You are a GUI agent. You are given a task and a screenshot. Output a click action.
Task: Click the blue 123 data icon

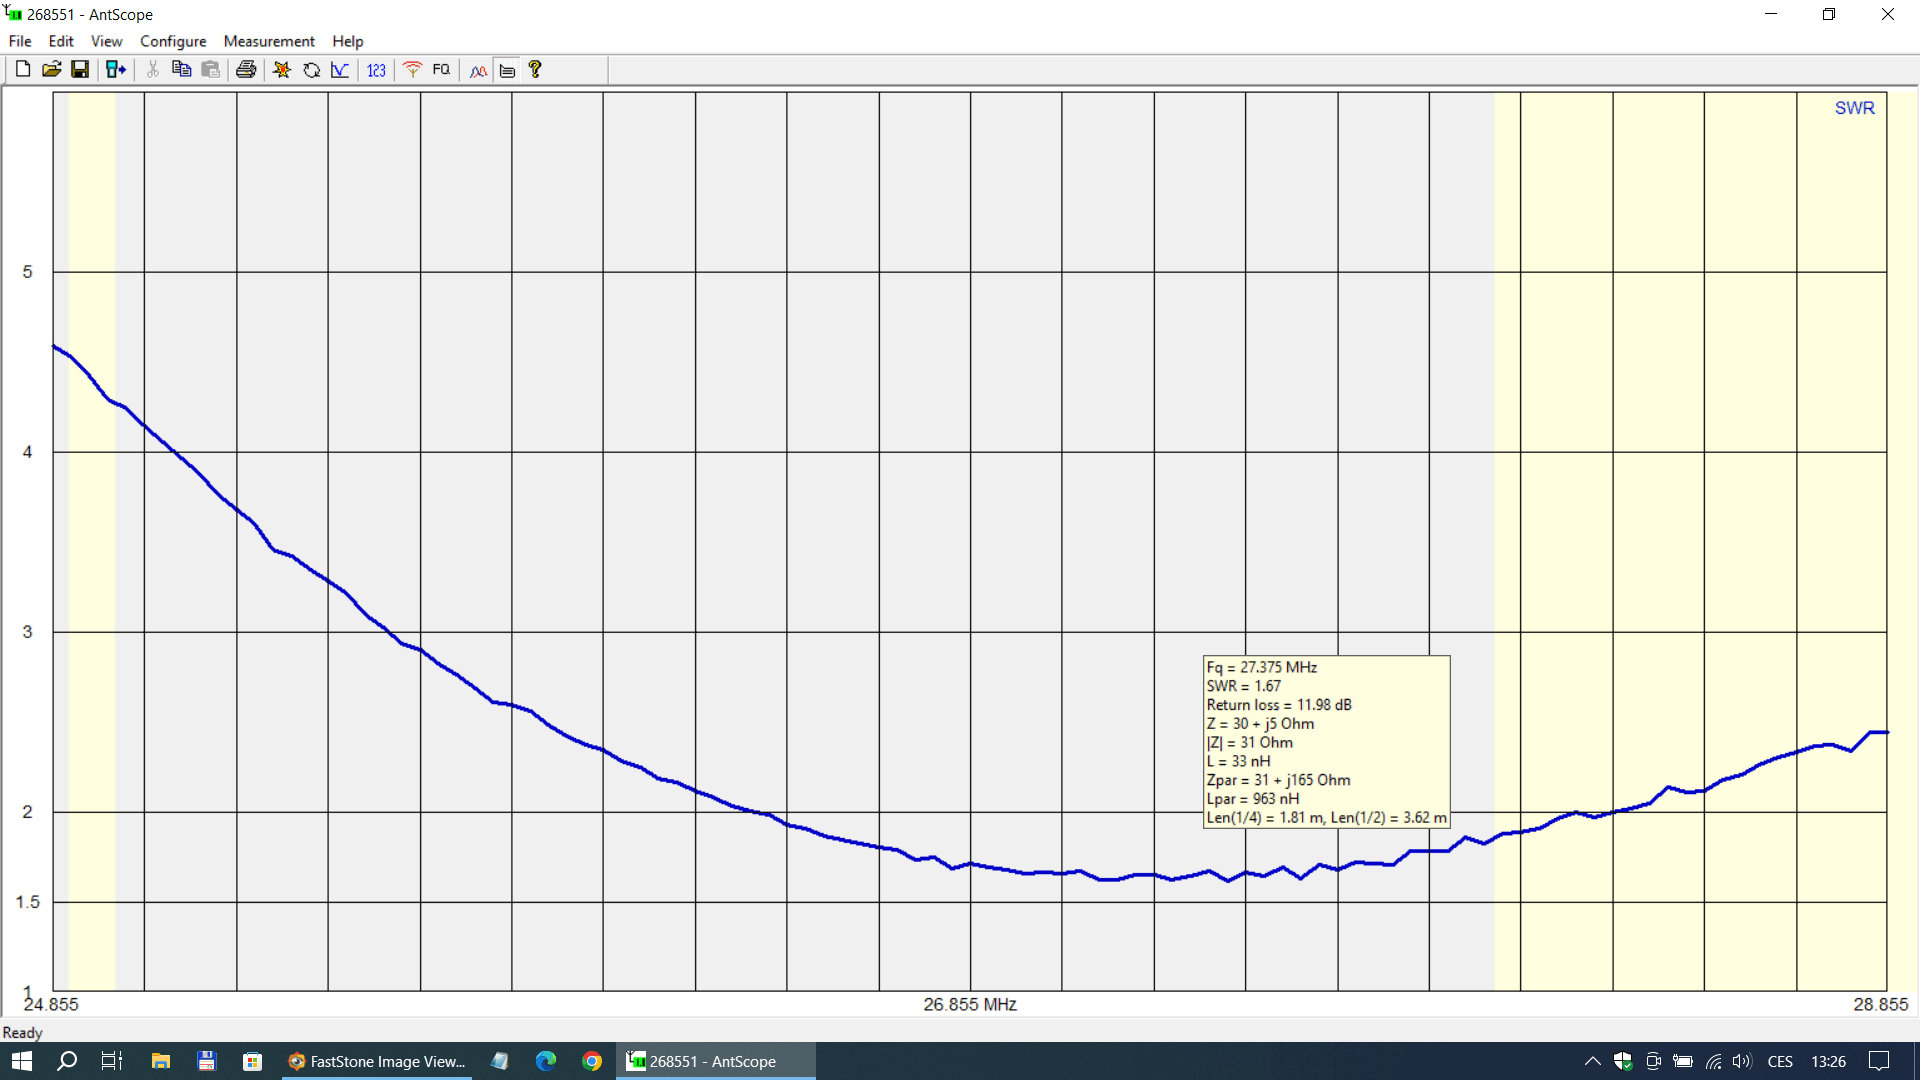(376, 70)
